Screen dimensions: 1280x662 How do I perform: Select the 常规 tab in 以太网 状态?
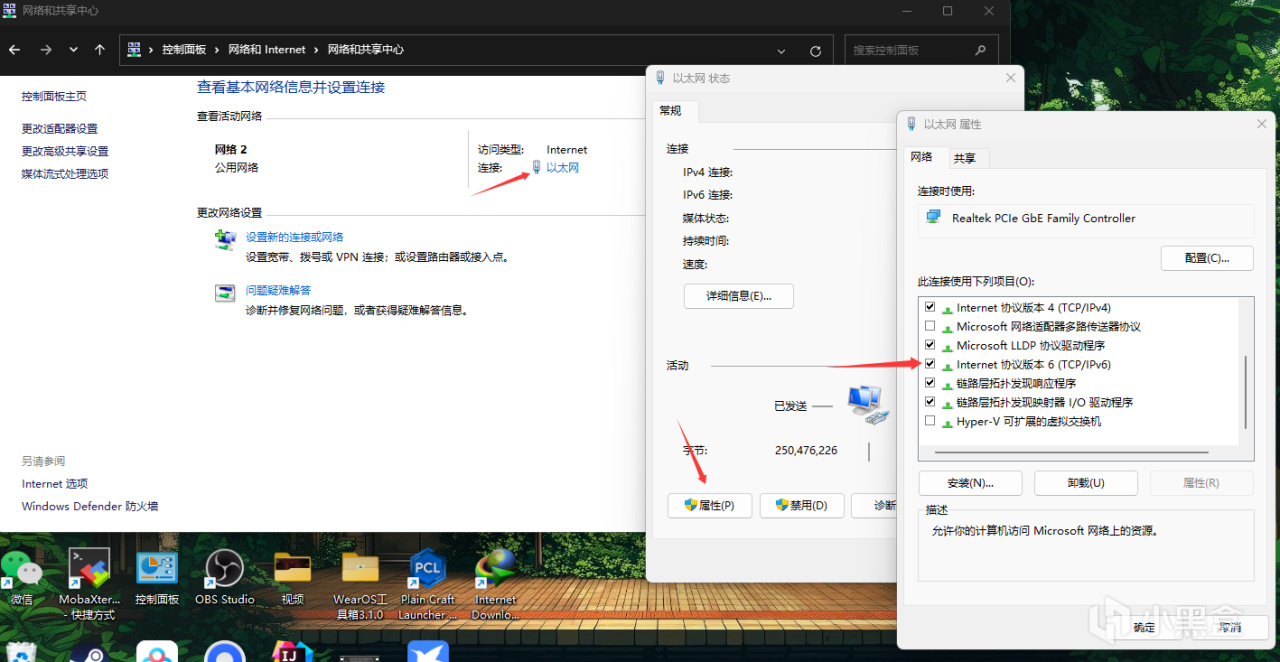[670, 110]
